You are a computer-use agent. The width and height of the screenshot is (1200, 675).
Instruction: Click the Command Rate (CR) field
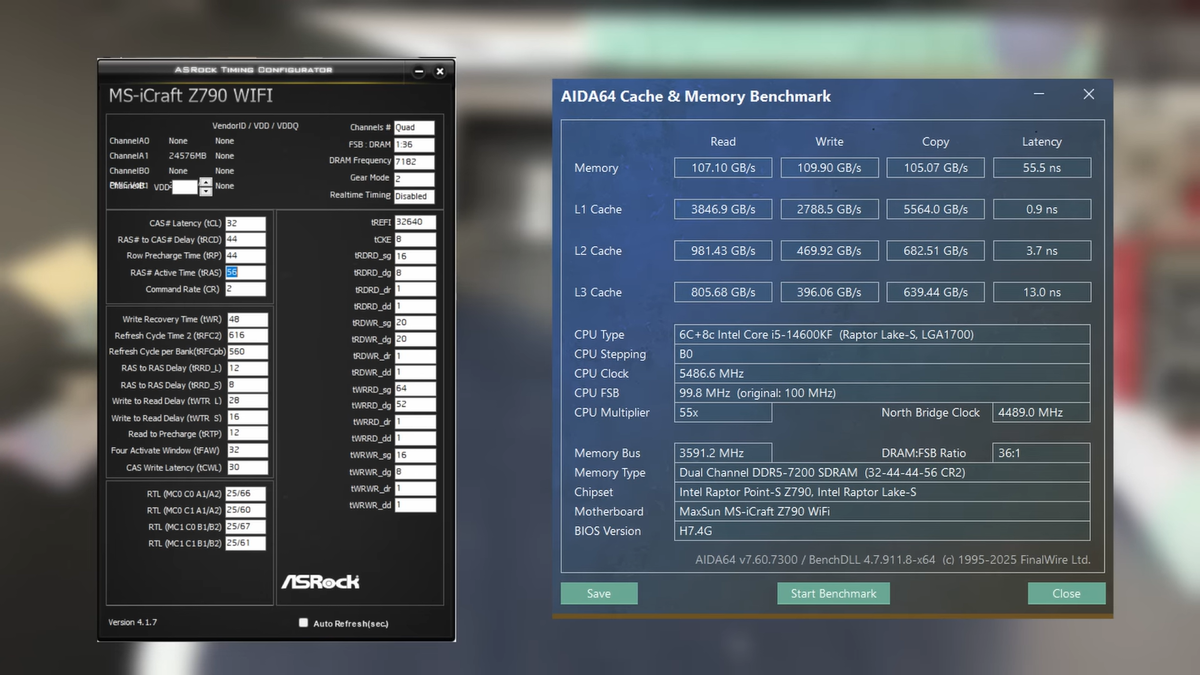(x=246, y=289)
